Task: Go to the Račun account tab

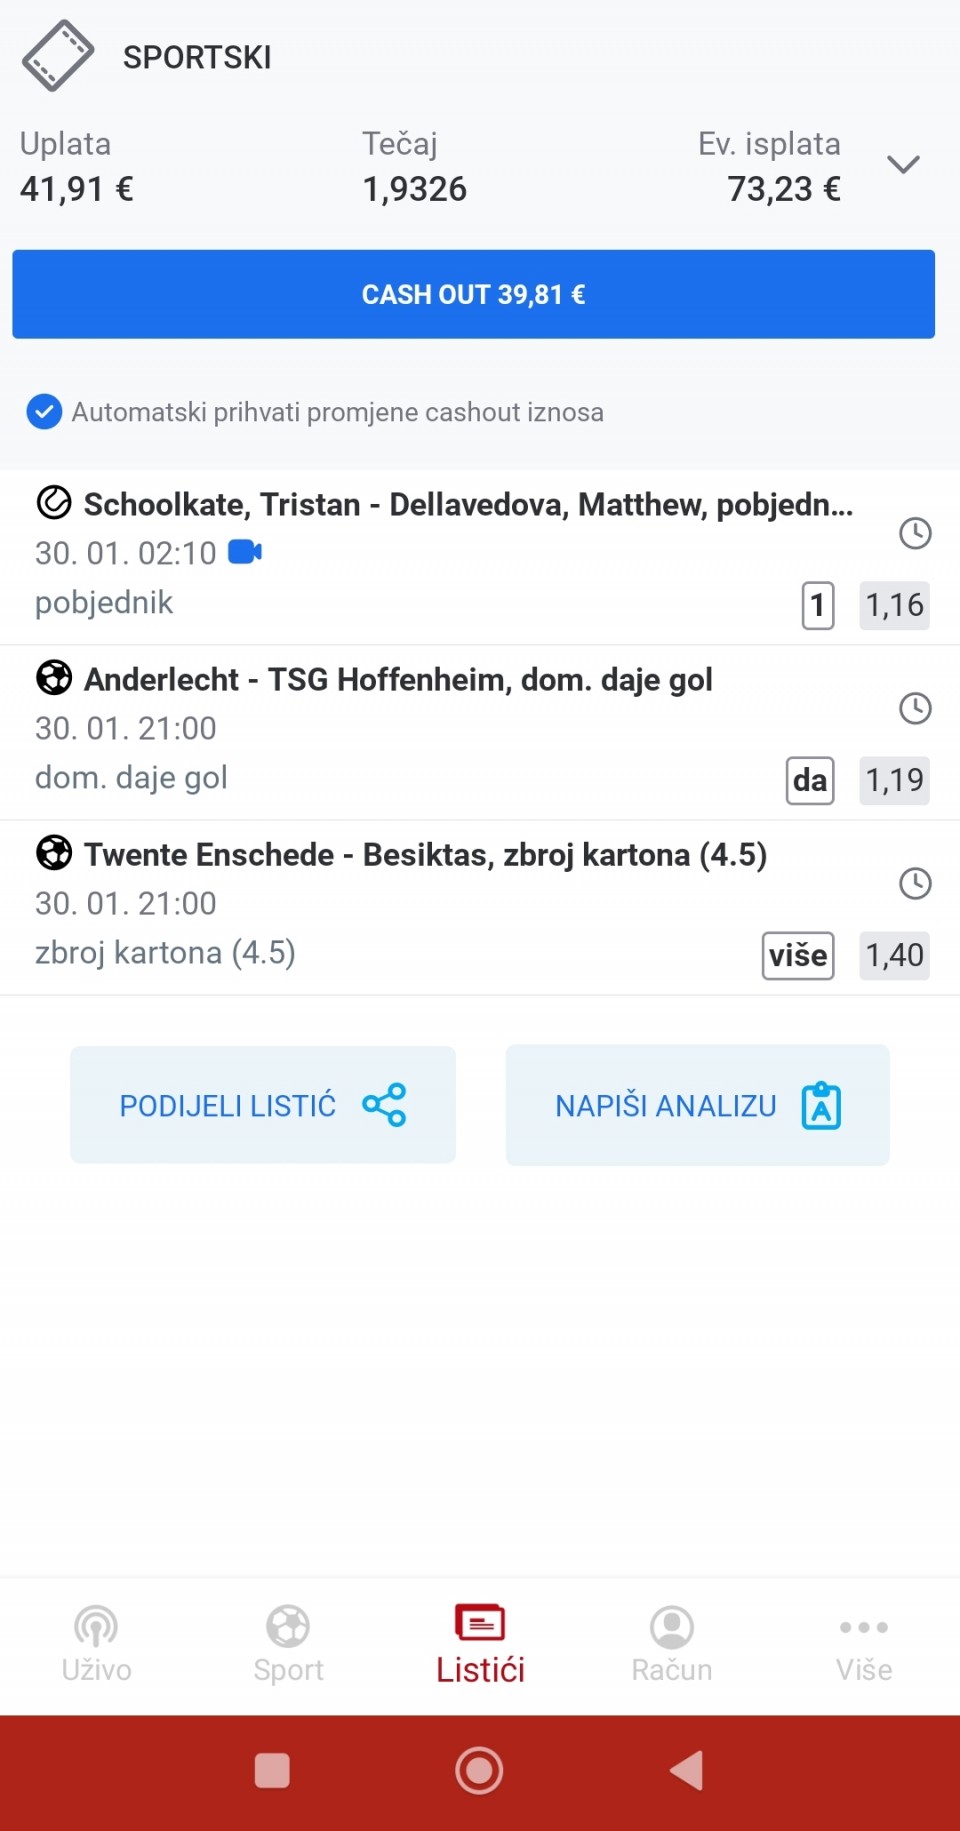Action: pyautogui.click(x=672, y=1645)
